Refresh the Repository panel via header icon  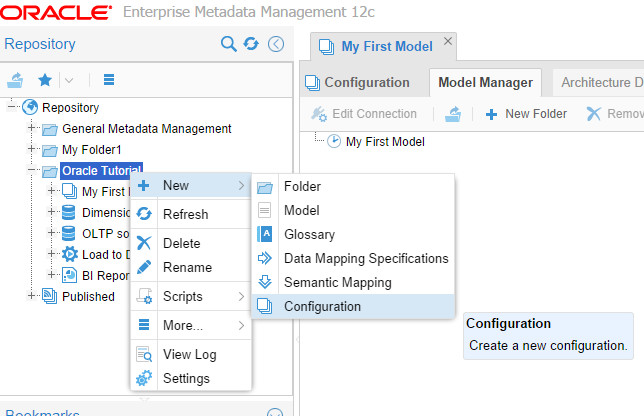(251, 44)
